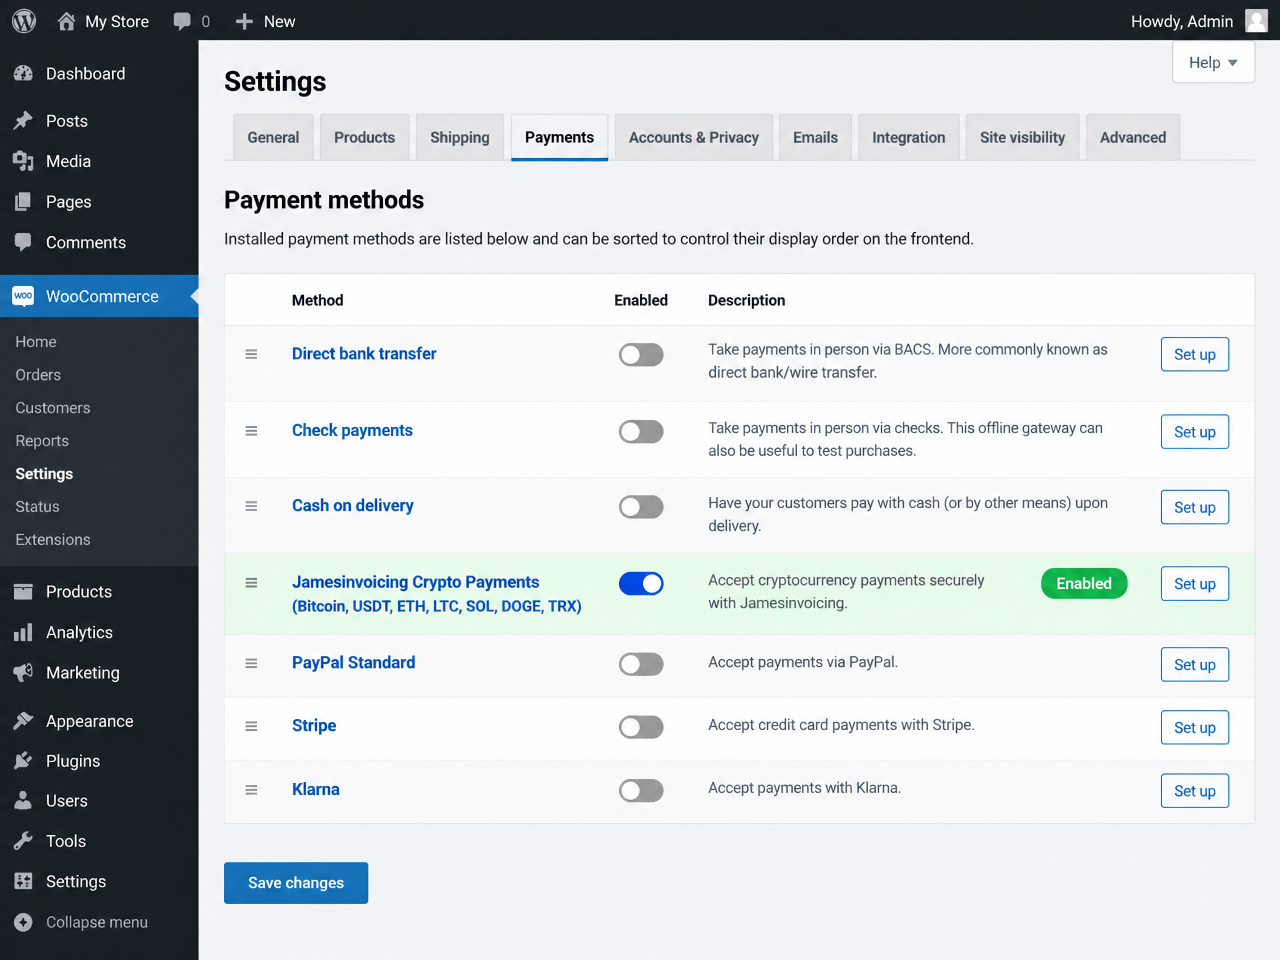Click the drag handle for Stripe row
The height and width of the screenshot is (960, 1280).
252,726
